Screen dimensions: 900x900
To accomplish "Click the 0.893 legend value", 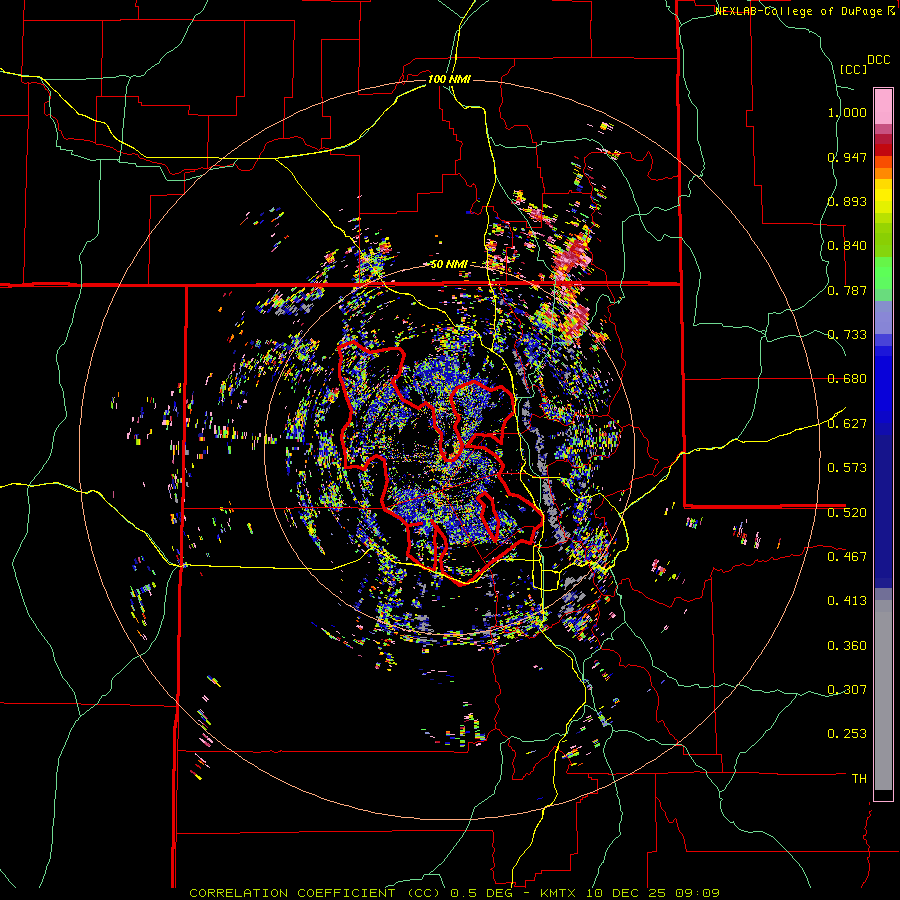I will (847, 201).
